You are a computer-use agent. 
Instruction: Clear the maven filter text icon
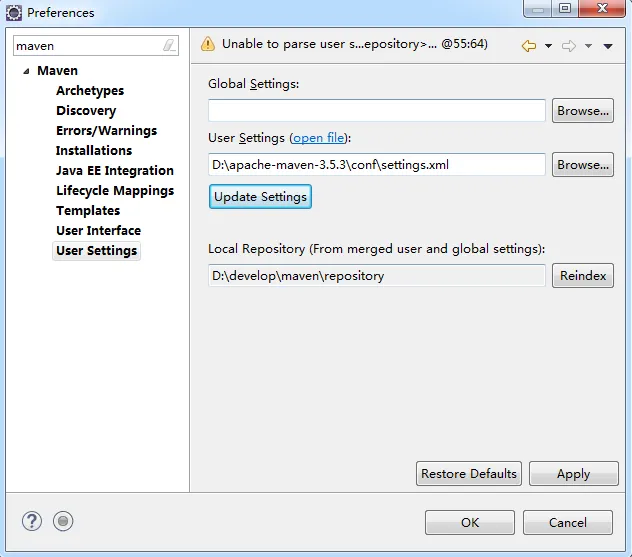coord(169,45)
